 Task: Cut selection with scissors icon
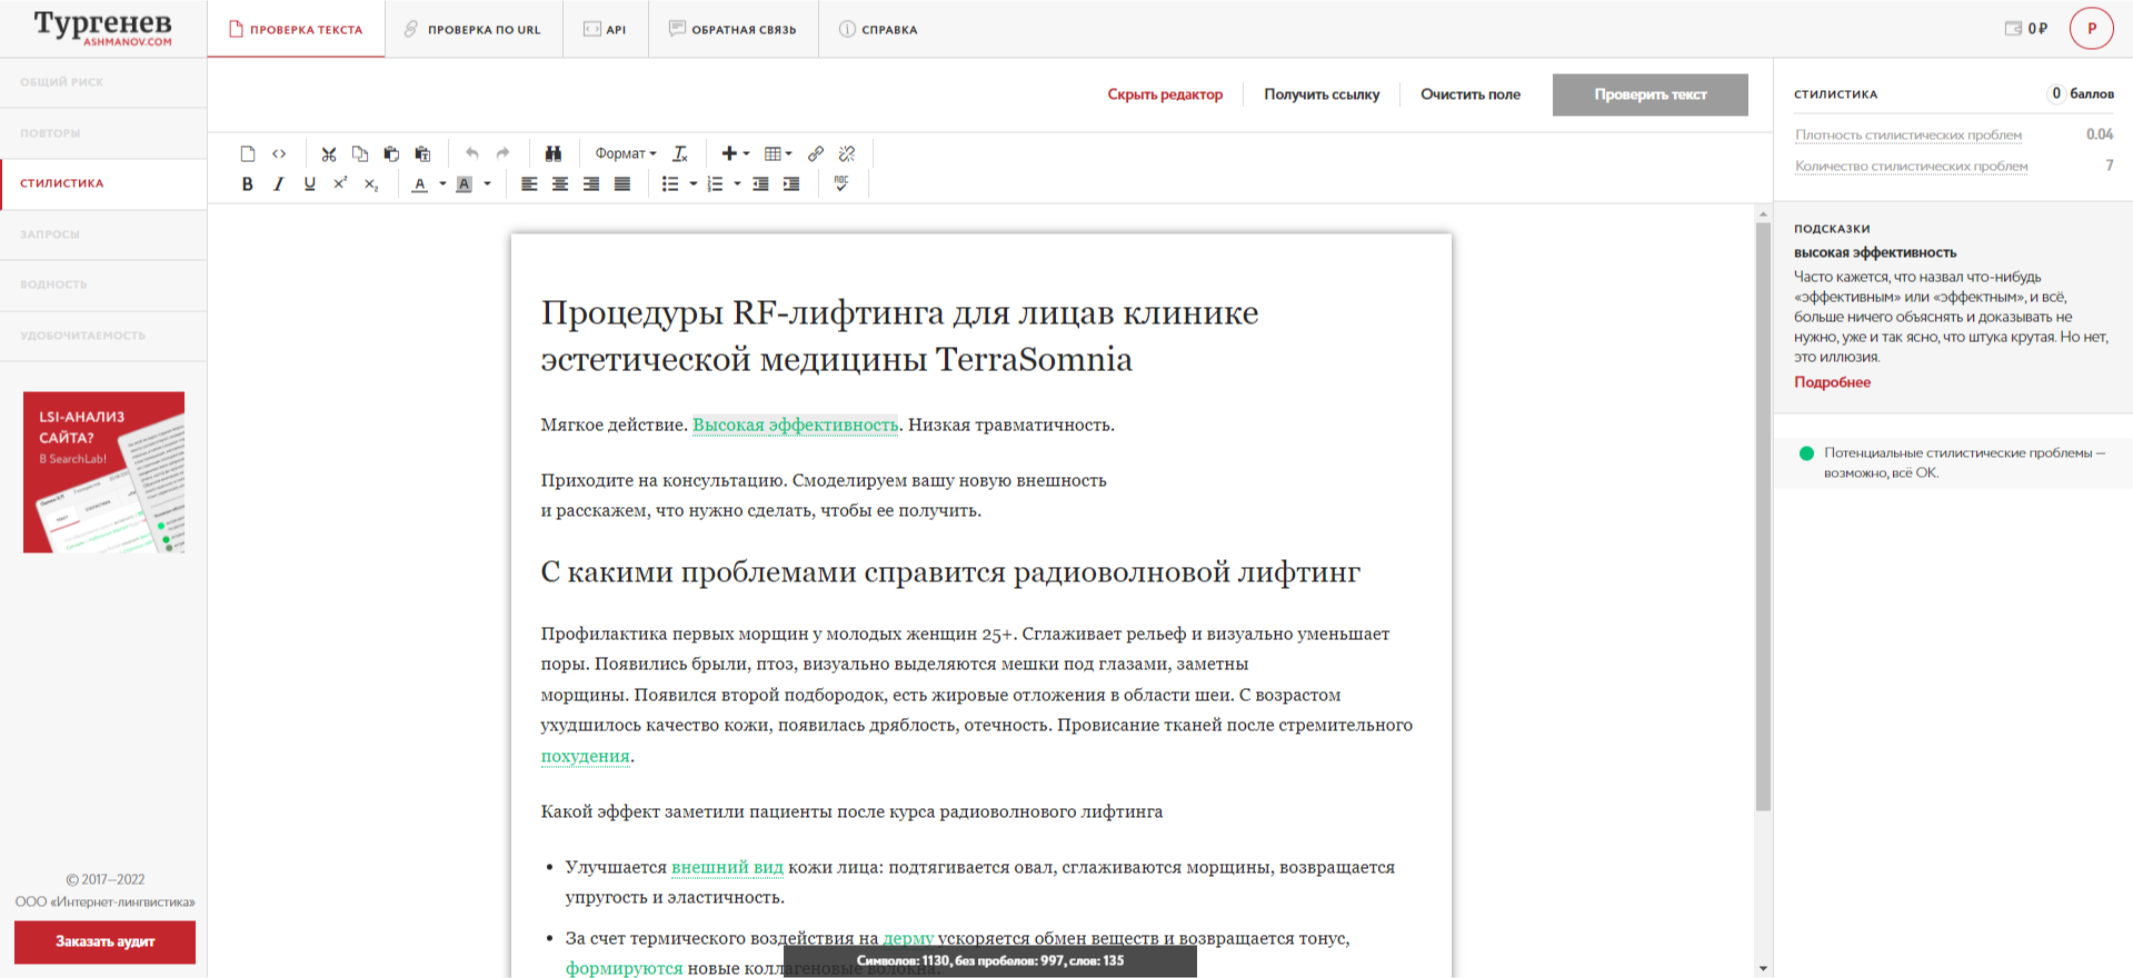click(328, 153)
